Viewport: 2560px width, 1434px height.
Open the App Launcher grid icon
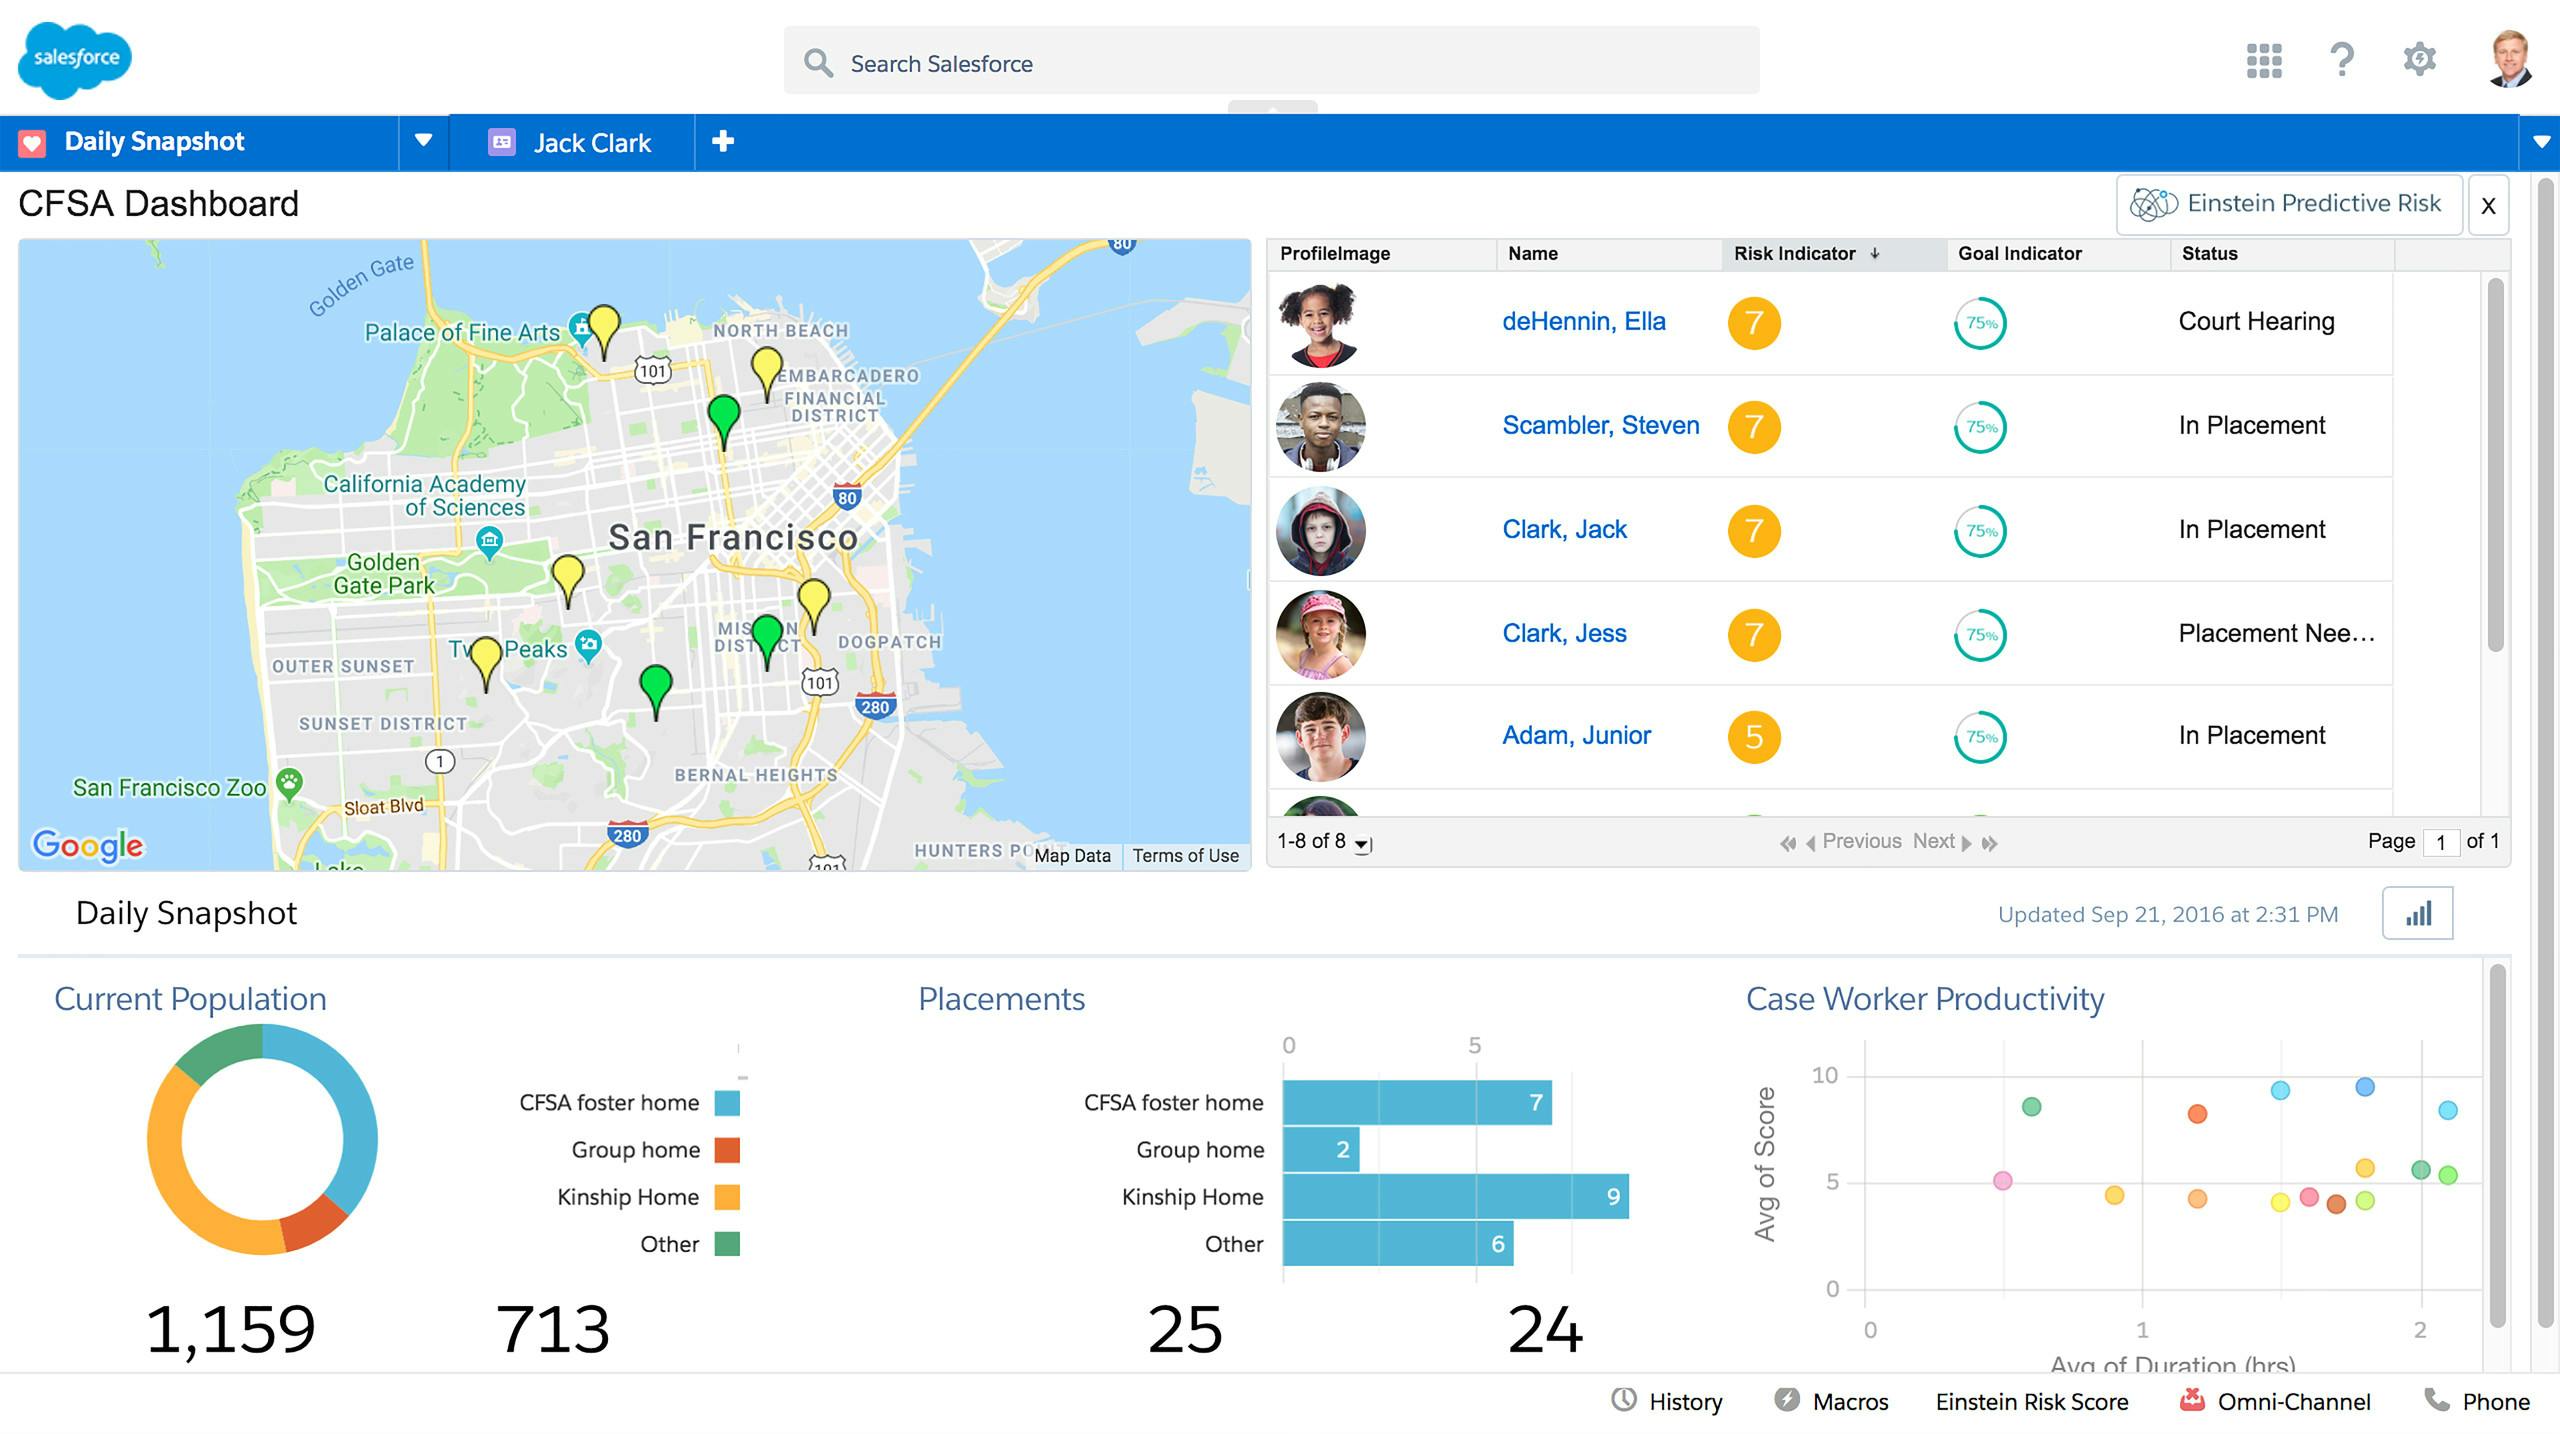click(x=2263, y=60)
